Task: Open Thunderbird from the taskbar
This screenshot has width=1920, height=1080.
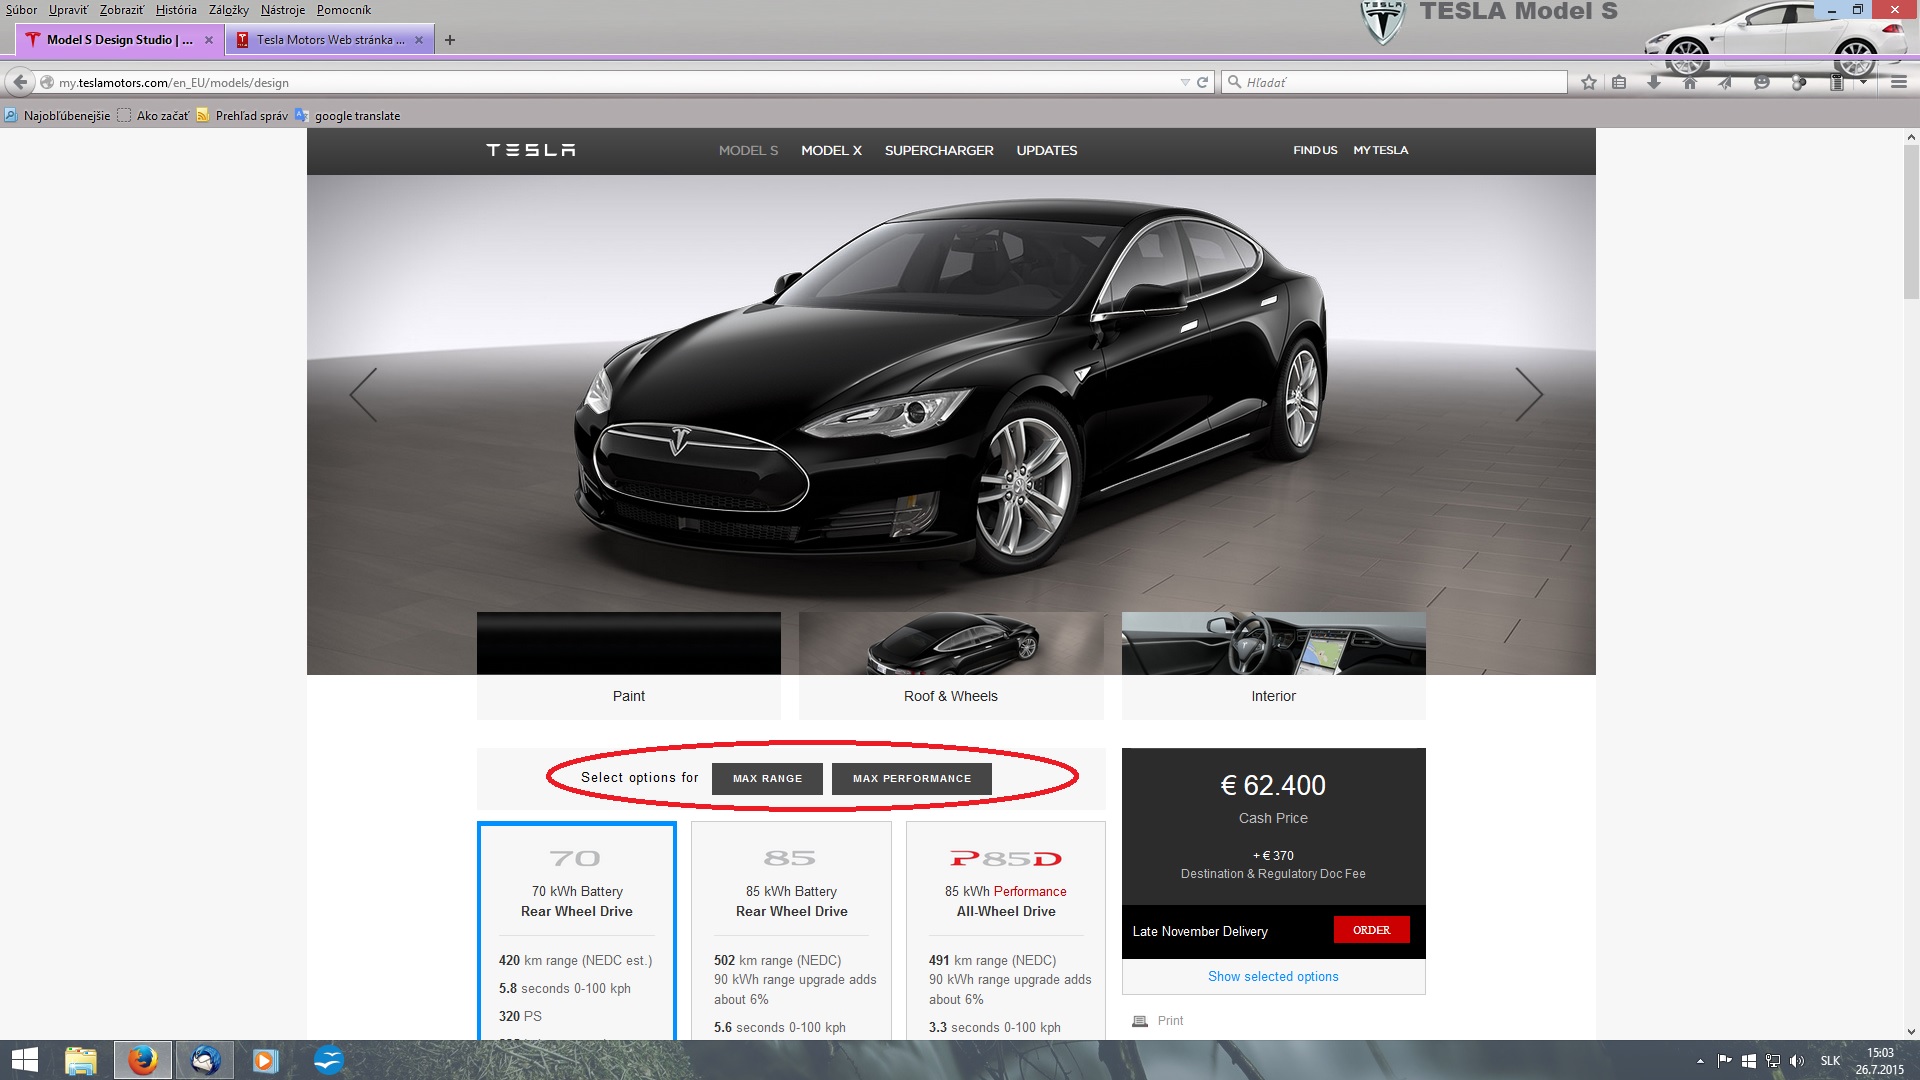Action: [205, 1060]
